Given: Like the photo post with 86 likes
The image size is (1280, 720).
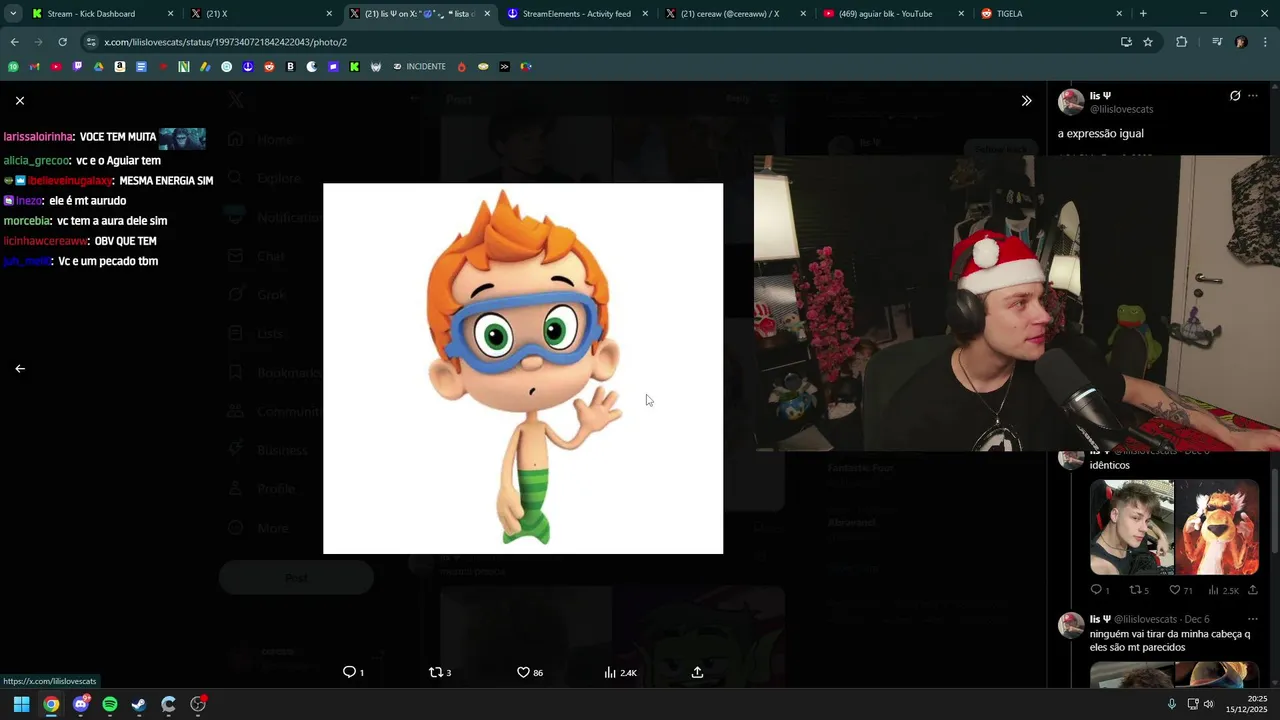Looking at the screenshot, I should (523, 672).
